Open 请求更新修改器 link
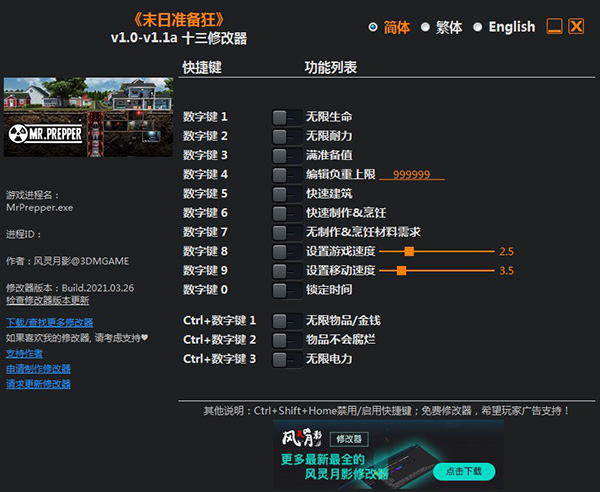Screen dimensions: 600x492 coord(38,384)
